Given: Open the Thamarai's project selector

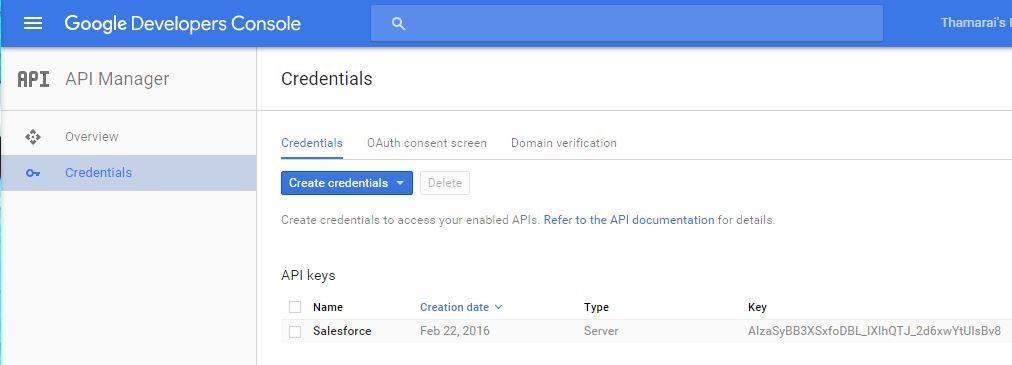Looking at the screenshot, I should (x=976, y=23).
